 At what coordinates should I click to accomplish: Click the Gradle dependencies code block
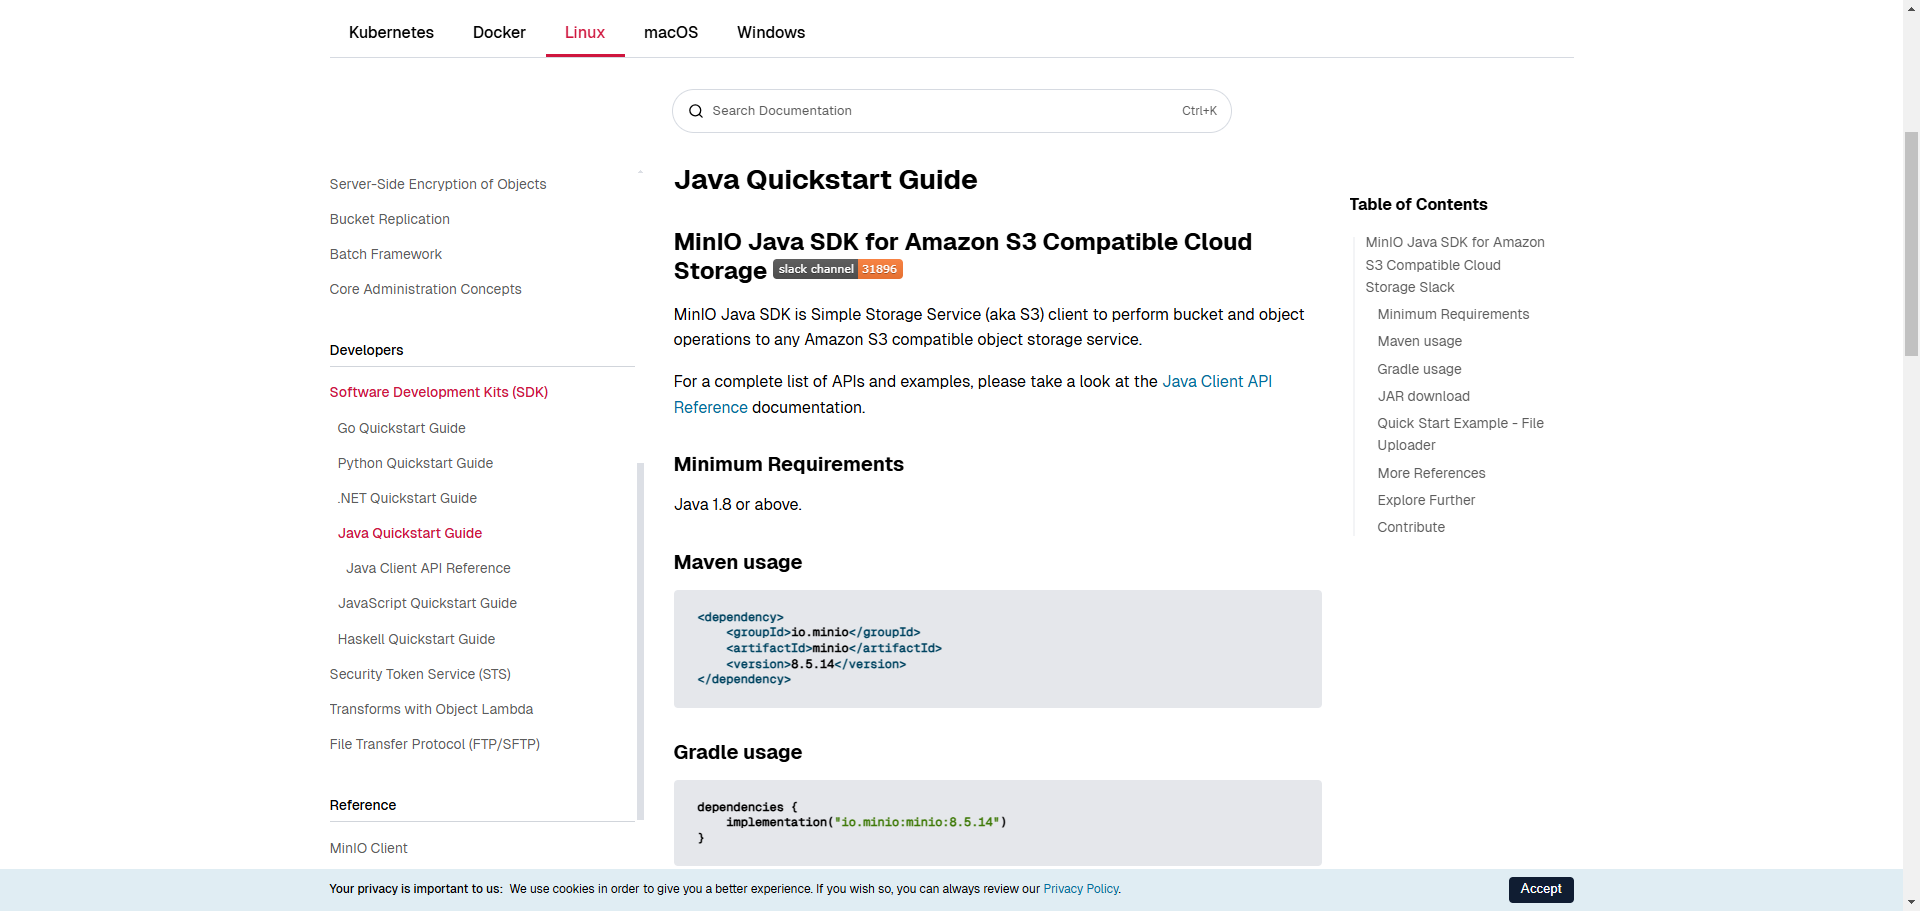click(997, 823)
